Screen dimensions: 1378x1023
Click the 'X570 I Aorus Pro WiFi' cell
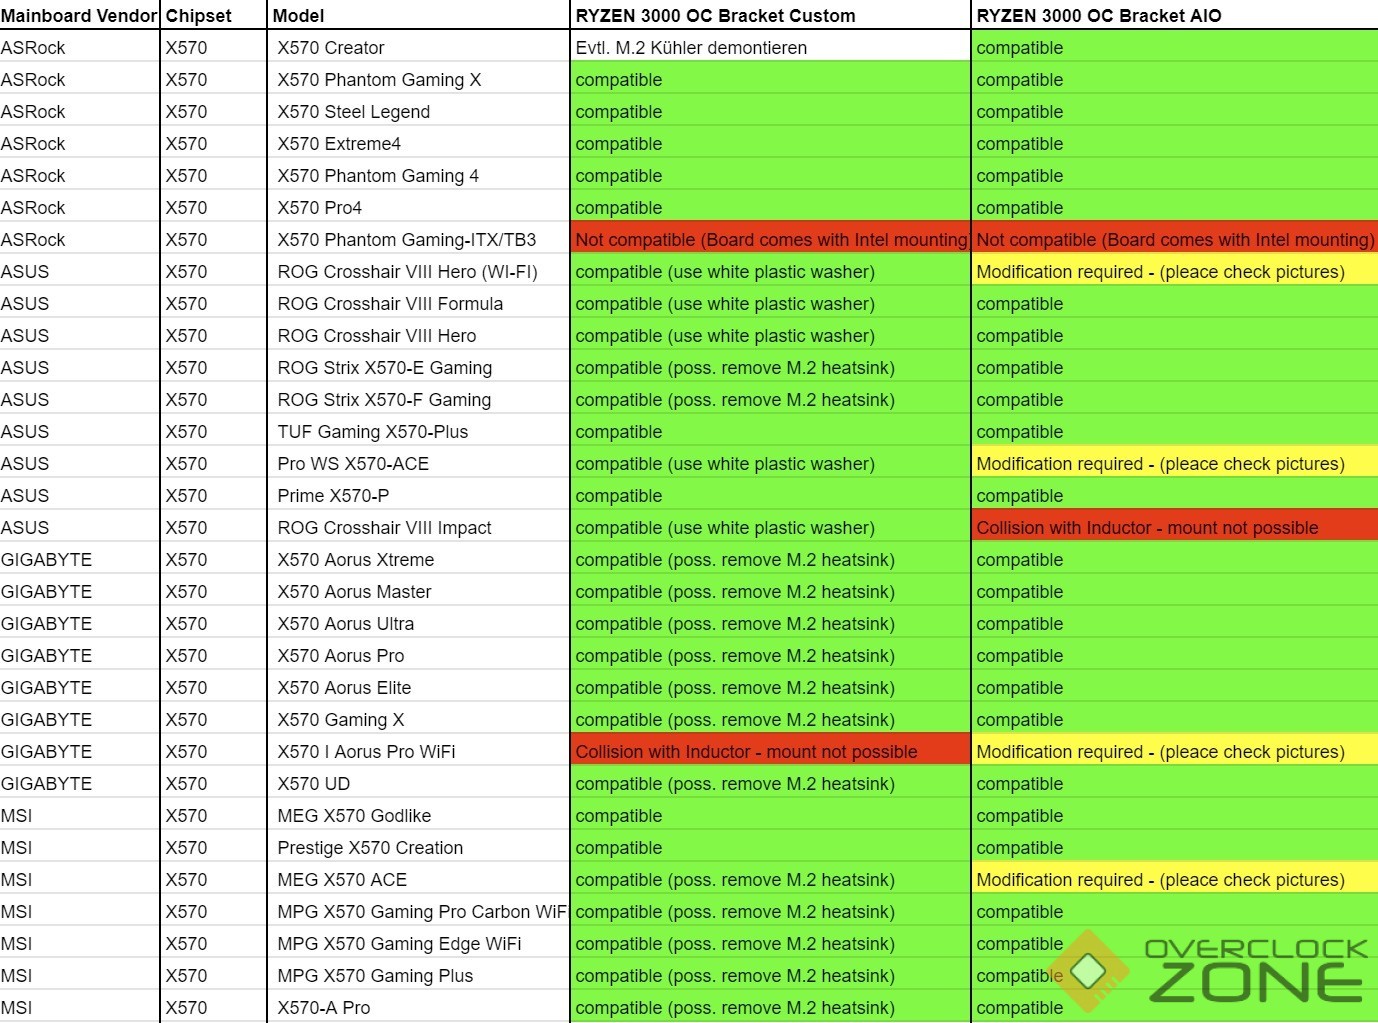coord(418,751)
